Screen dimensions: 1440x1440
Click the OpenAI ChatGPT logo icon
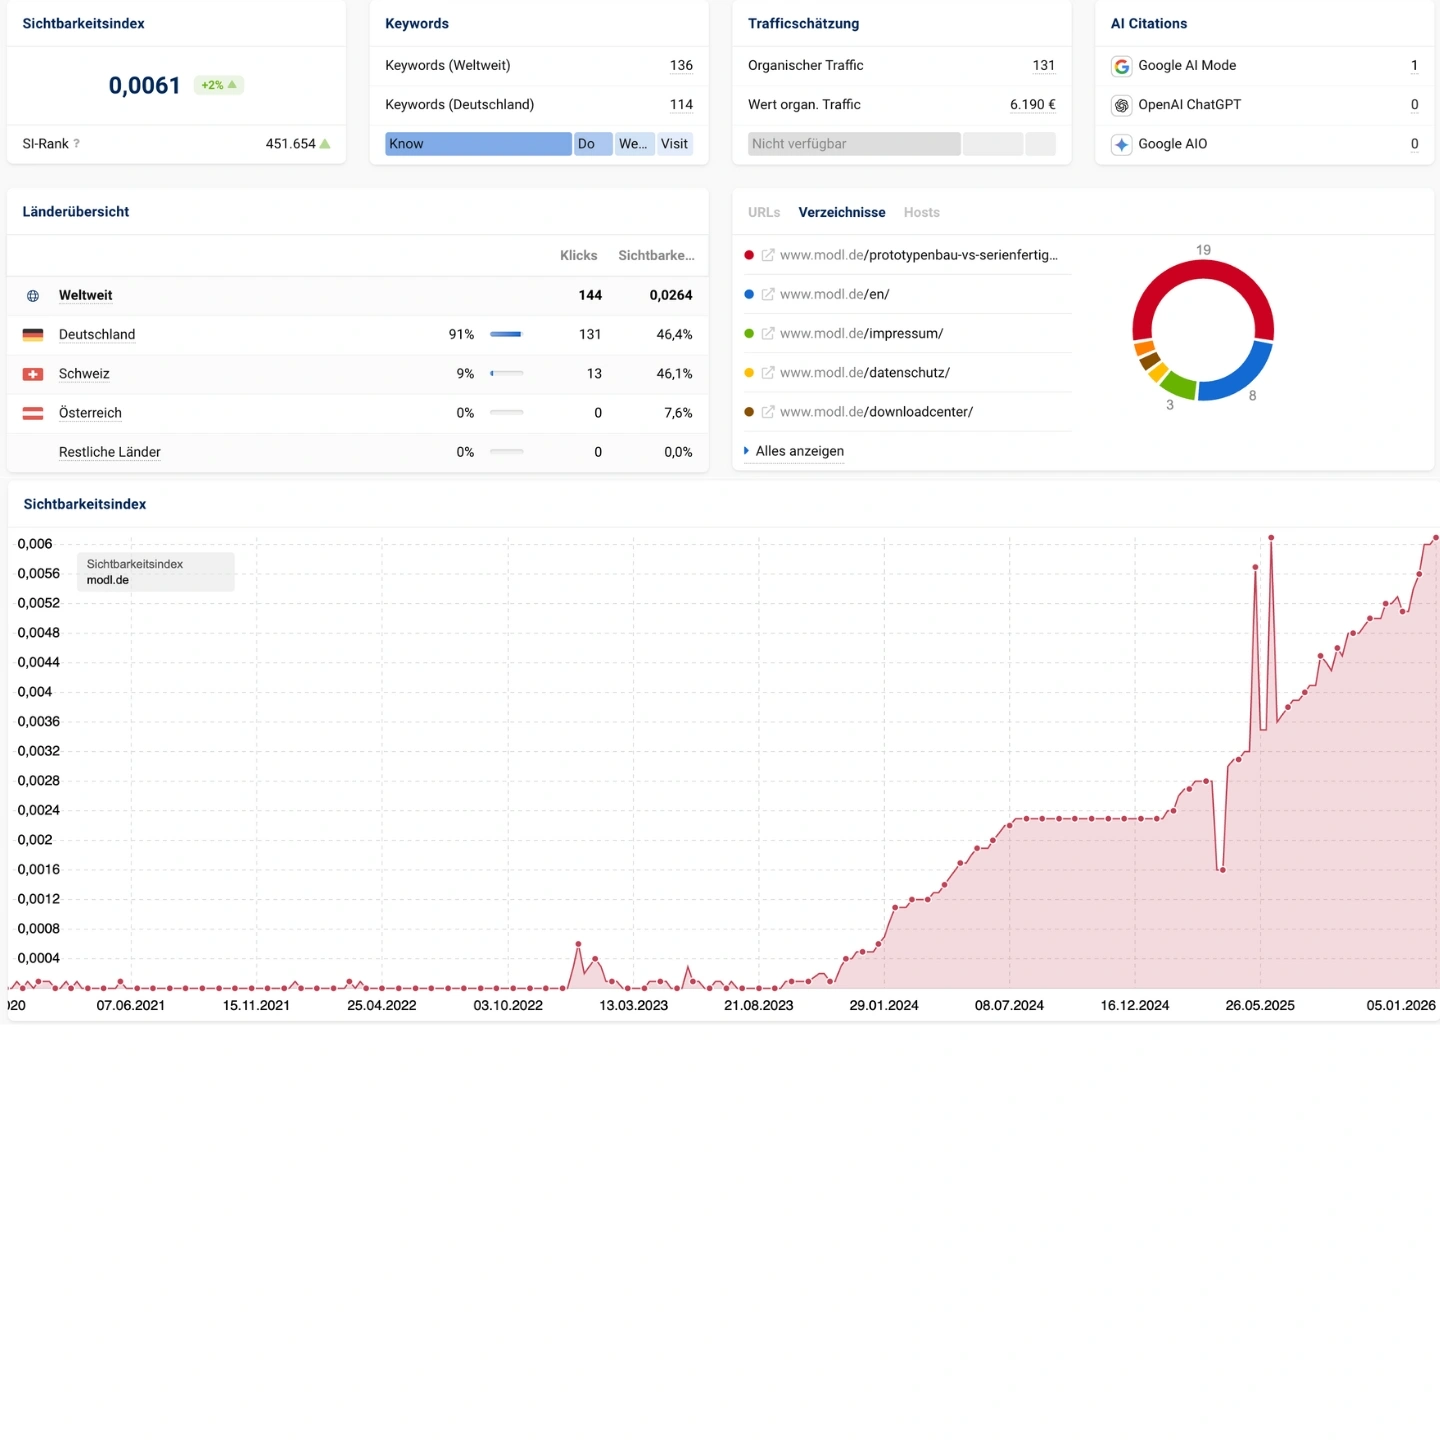(x=1121, y=105)
